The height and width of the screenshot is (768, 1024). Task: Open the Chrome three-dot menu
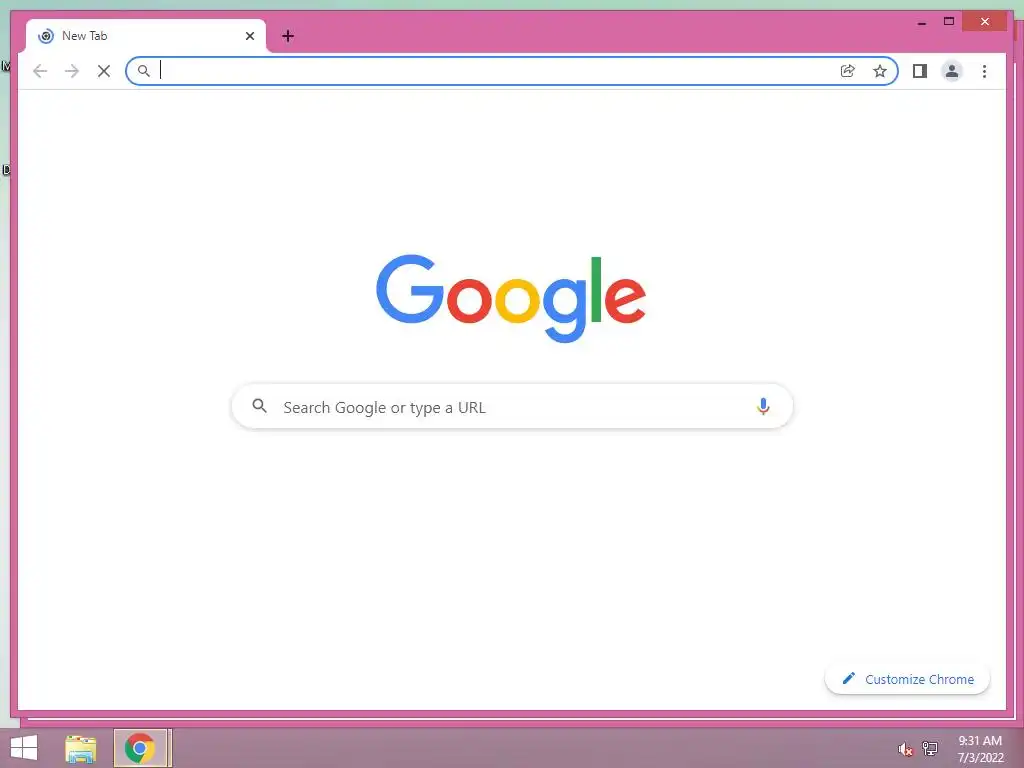tap(984, 71)
